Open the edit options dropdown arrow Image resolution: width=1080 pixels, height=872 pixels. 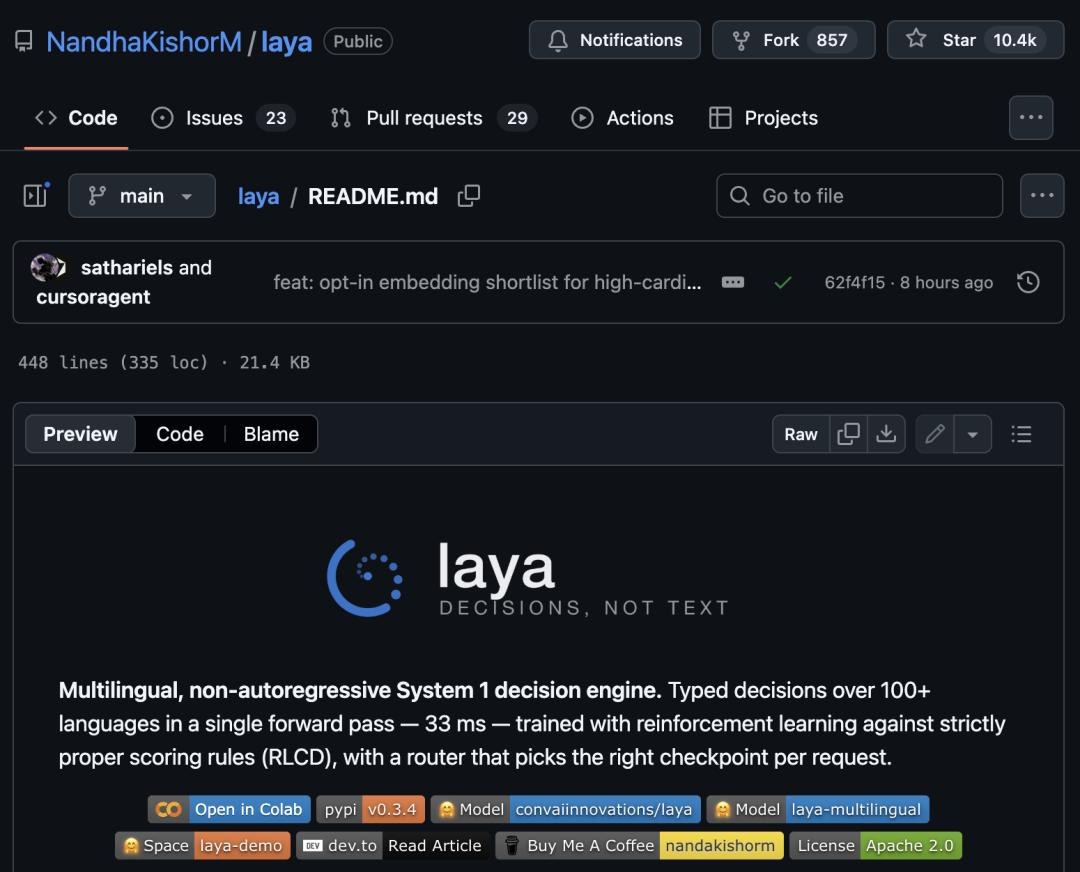coord(973,434)
